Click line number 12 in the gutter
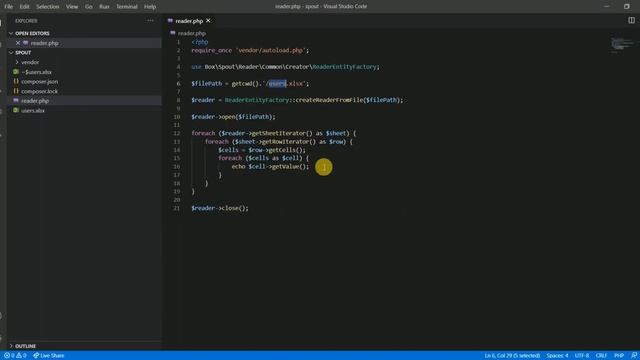640x360 pixels. click(x=177, y=133)
